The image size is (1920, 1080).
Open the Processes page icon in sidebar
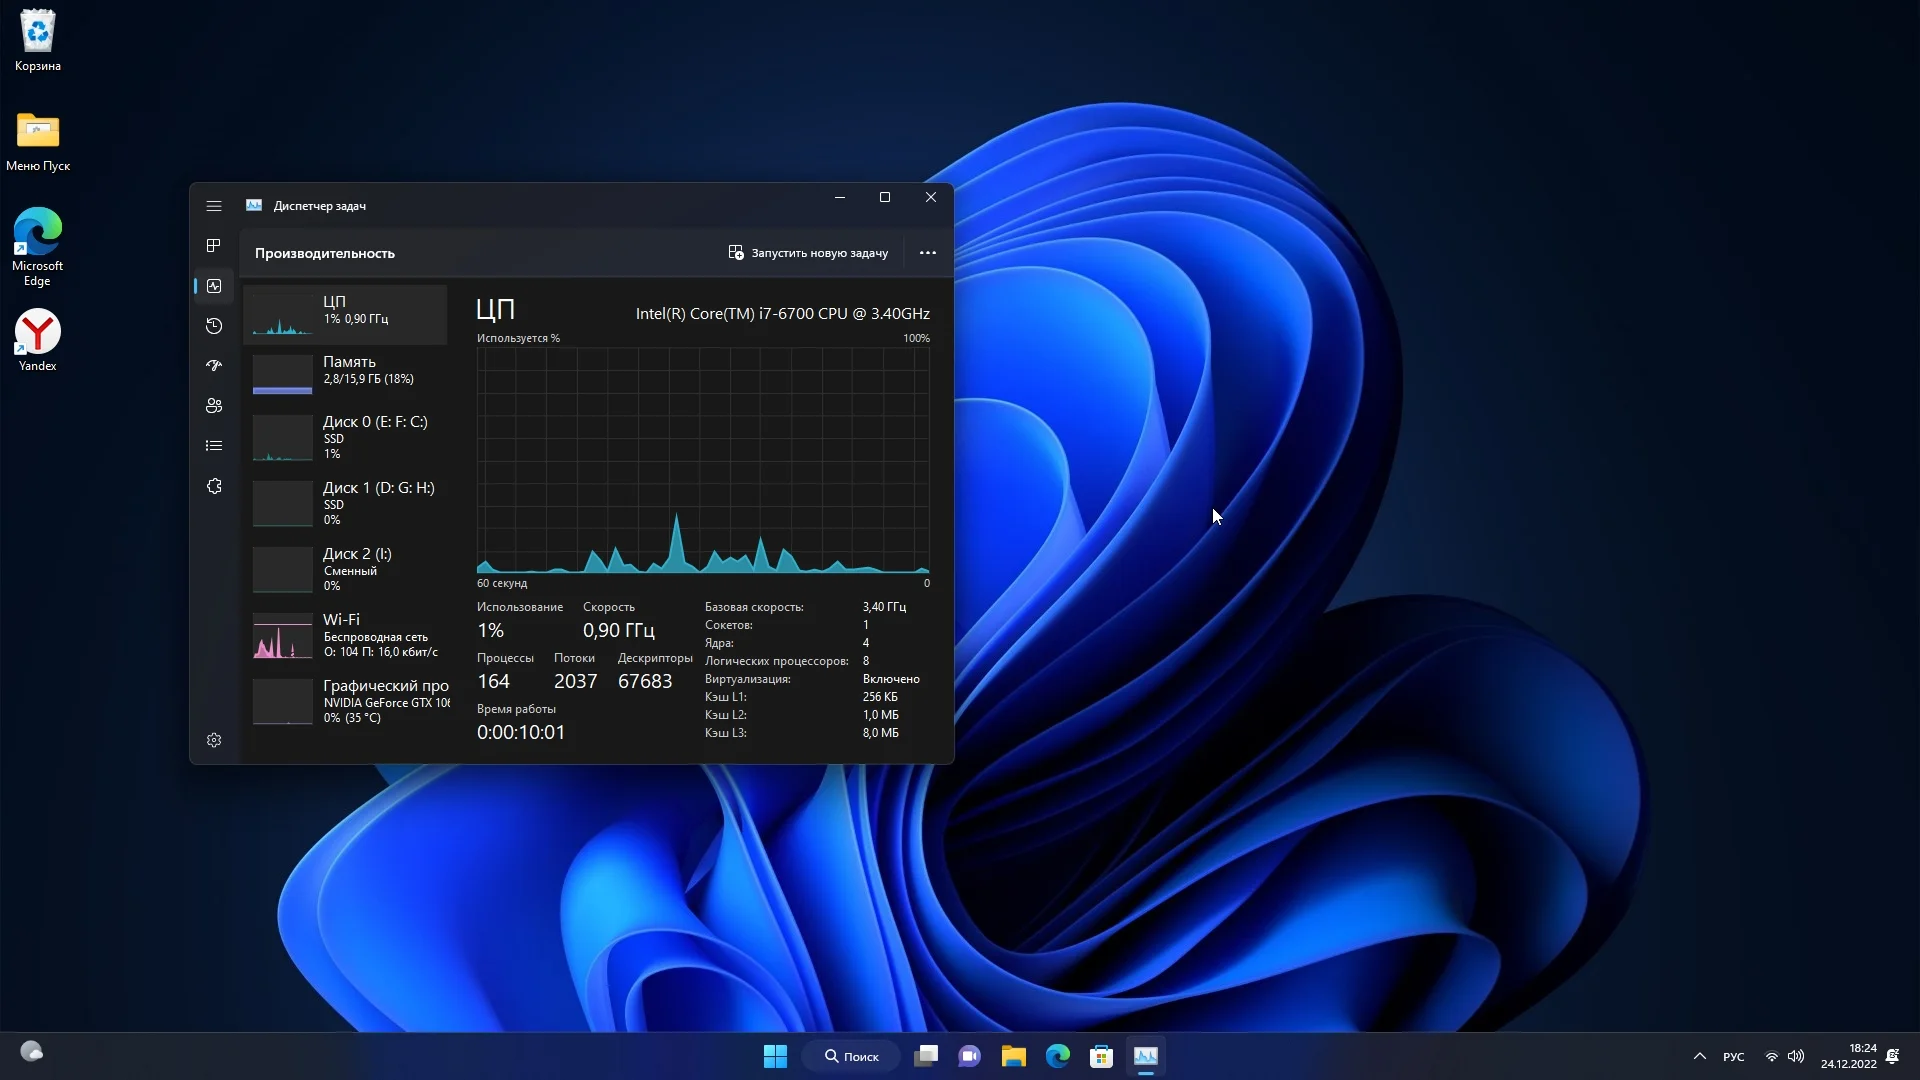(x=213, y=246)
